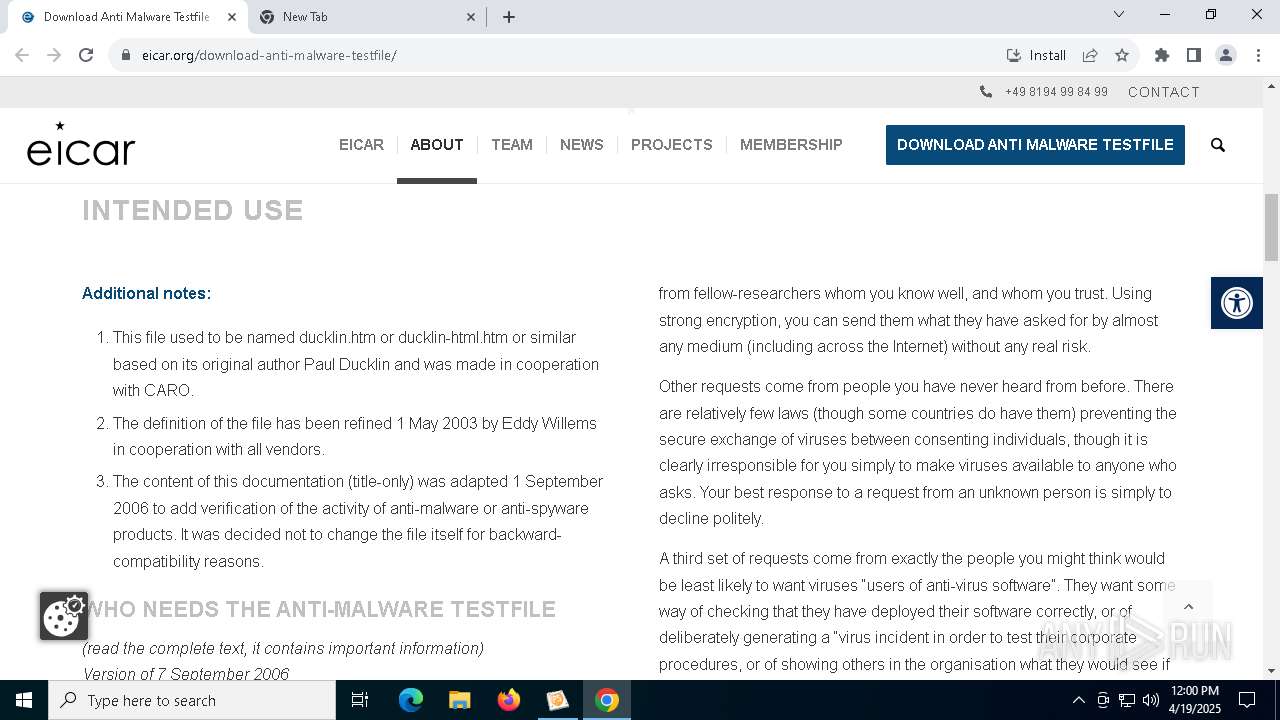Switch to the New Tab tab
The width and height of the screenshot is (1280, 720).
pos(366,17)
